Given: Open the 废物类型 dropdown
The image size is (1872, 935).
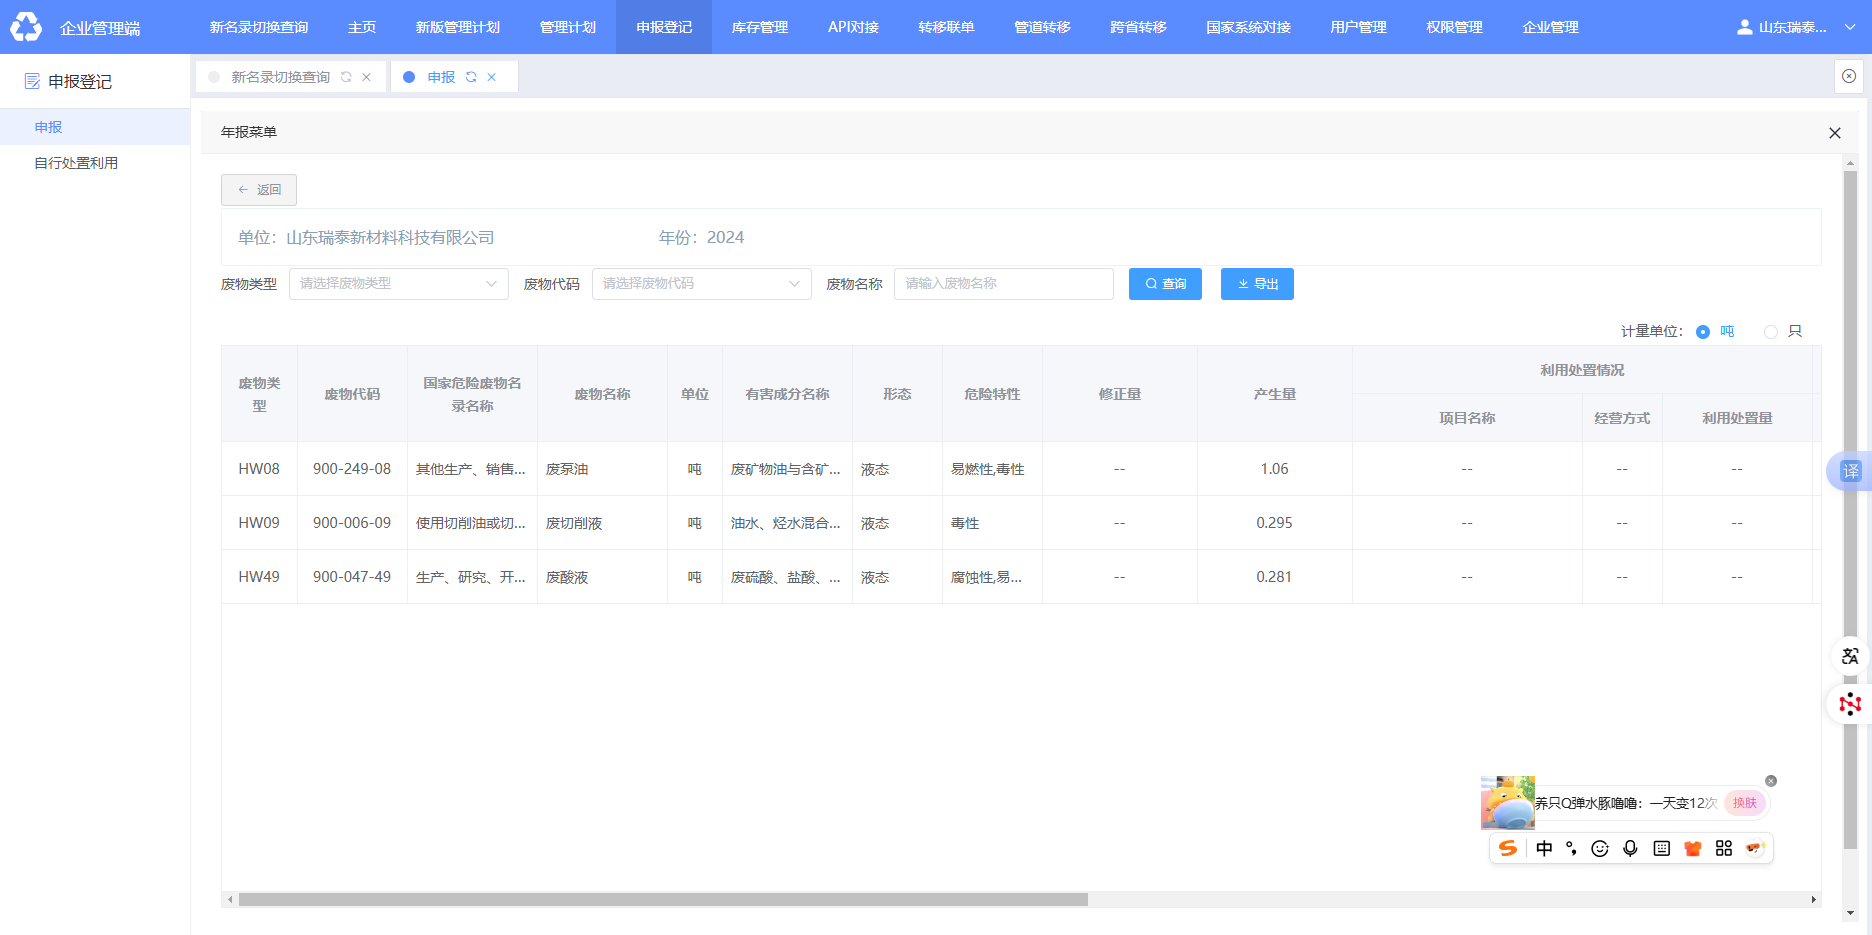Looking at the screenshot, I should 398,284.
